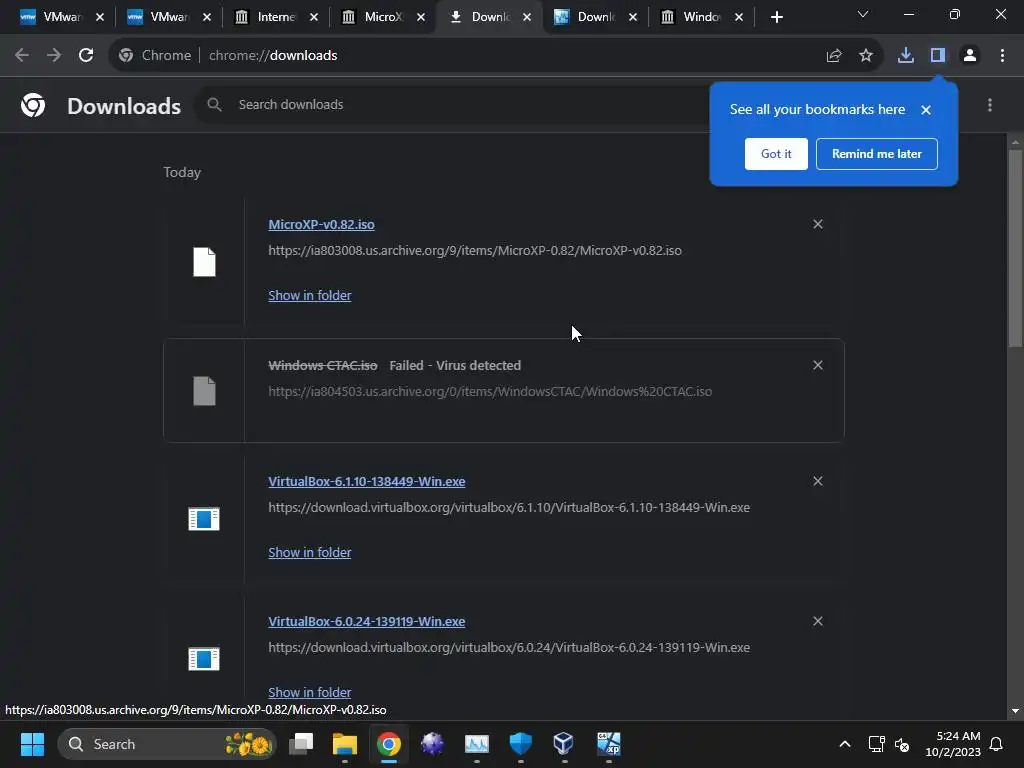Click the MicroXP-v0.82.iso file icon
This screenshot has height=768, width=1024.
[204, 262]
